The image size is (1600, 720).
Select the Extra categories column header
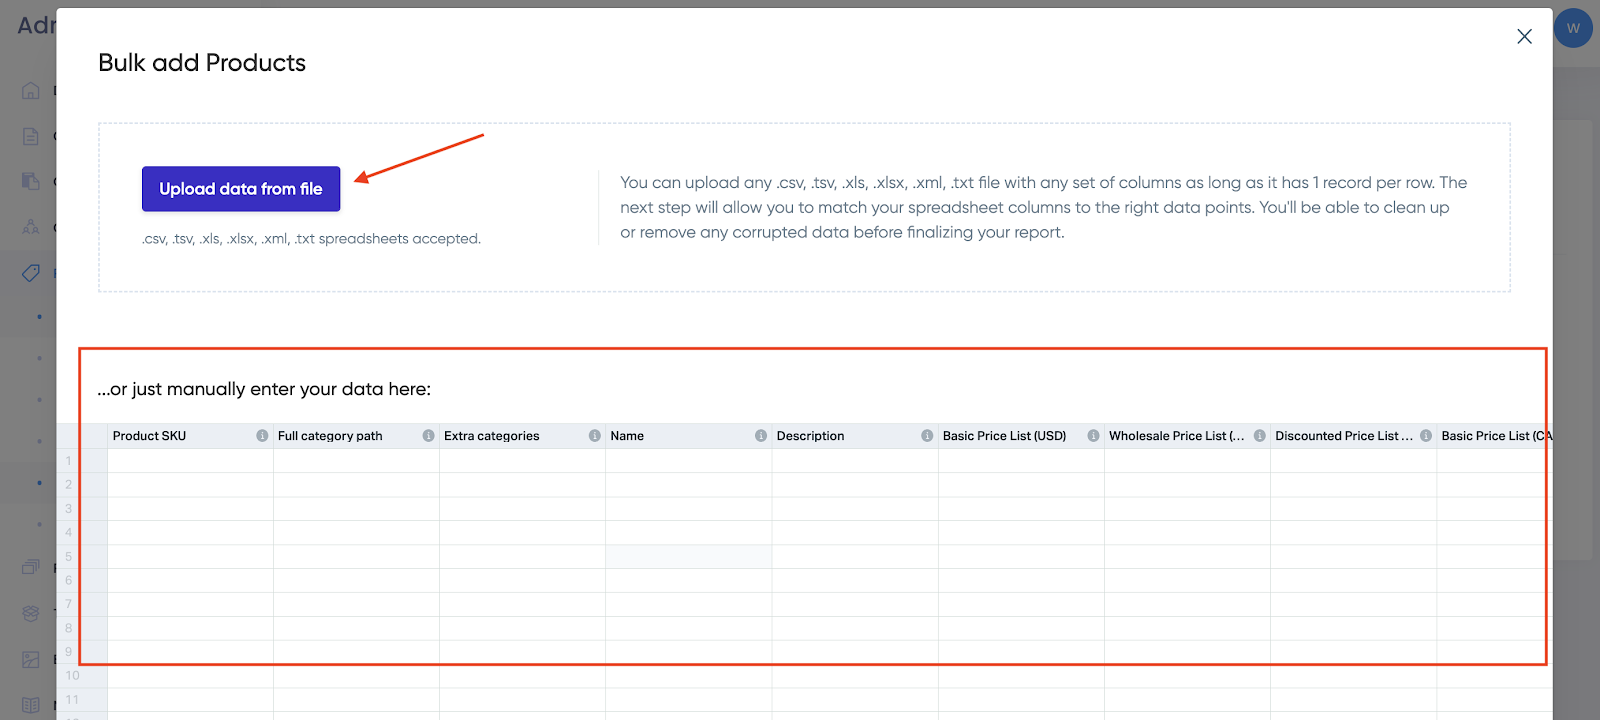tap(522, 436)
